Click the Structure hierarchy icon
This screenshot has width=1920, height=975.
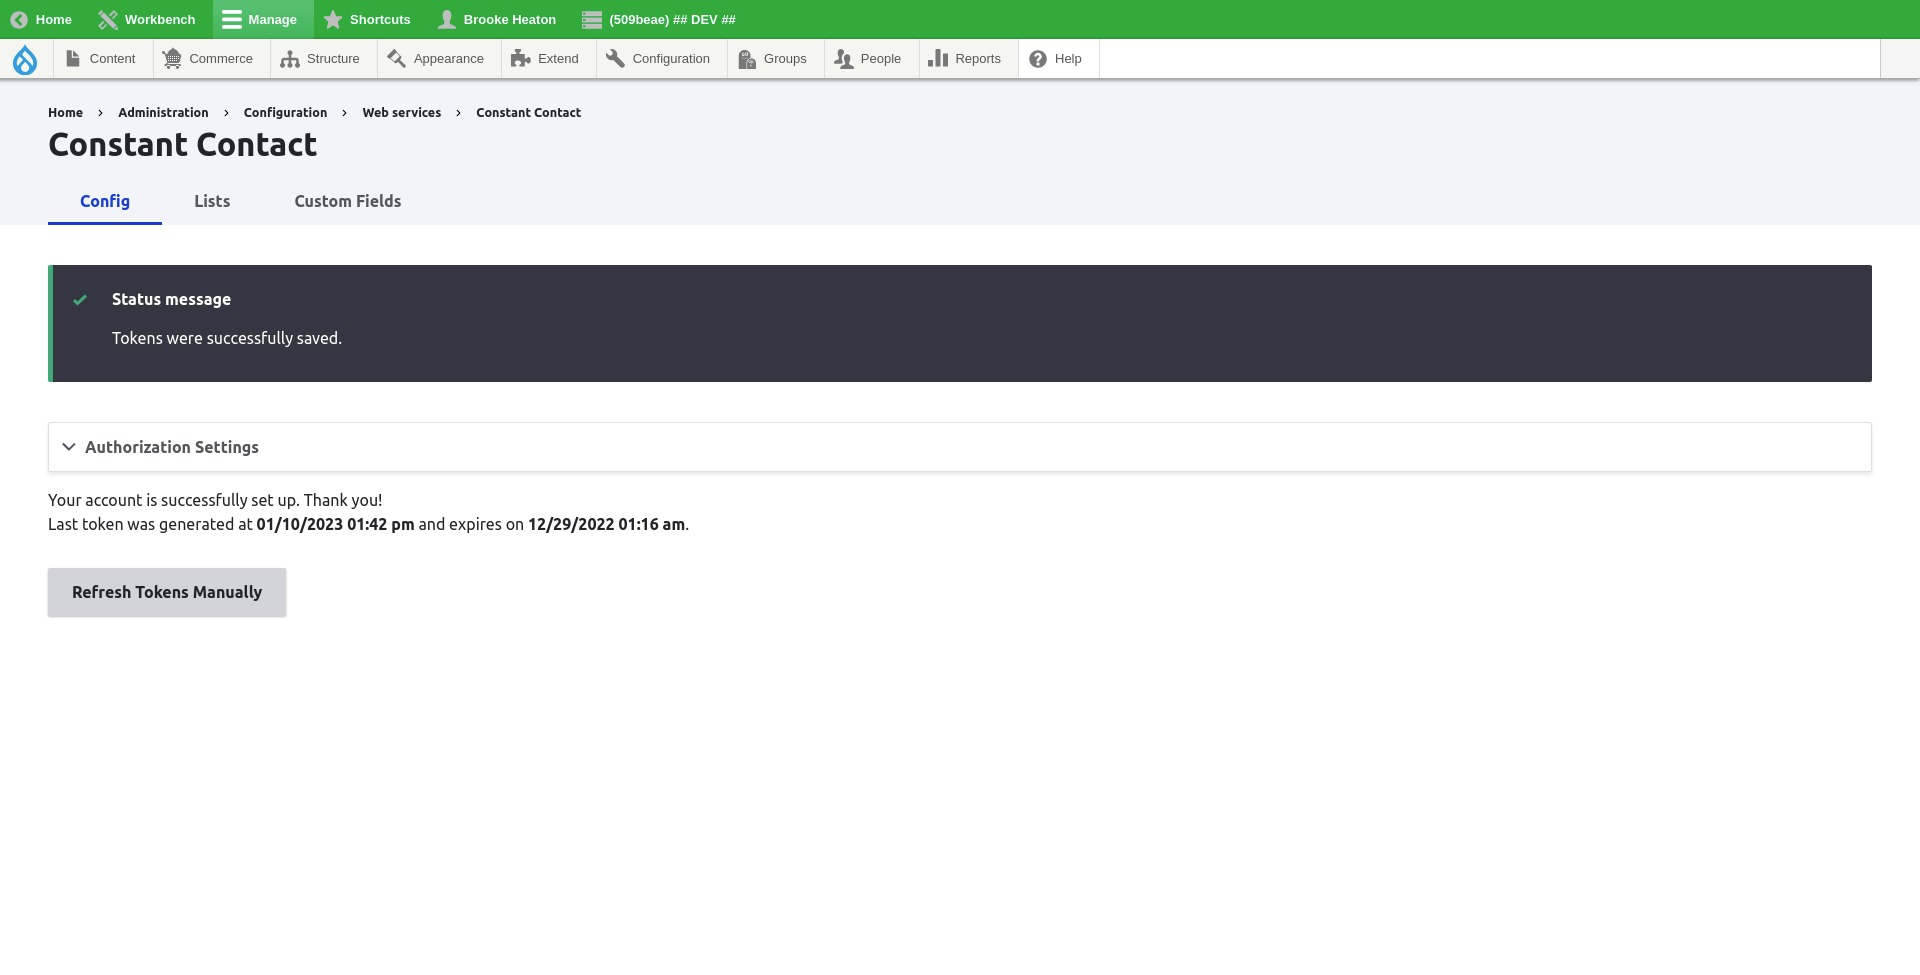[290, 59]
